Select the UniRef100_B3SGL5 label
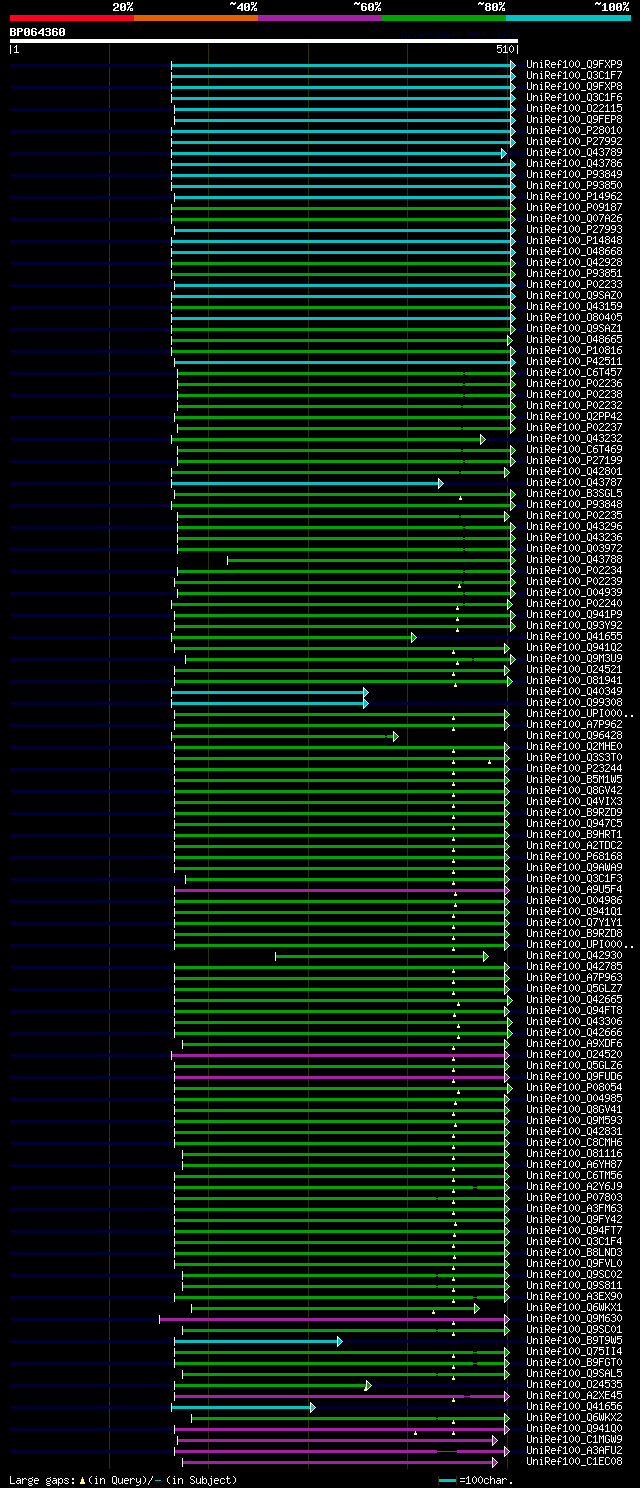Screen dimensions: 640x1488 click(574, 494)
